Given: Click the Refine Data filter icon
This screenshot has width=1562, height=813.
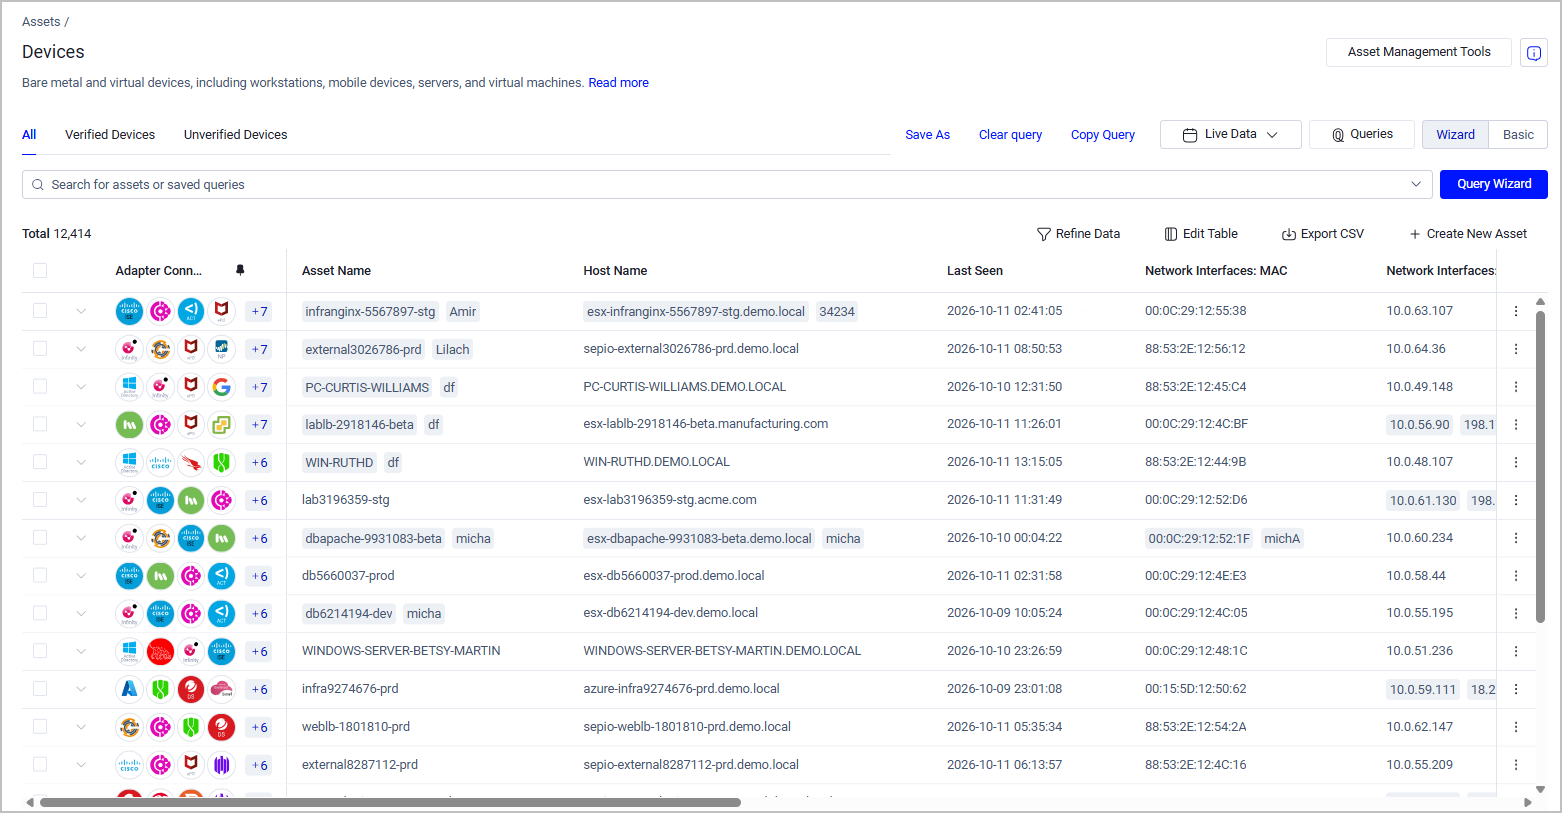Looking at the screenshot, I should tap(1044, 234).
